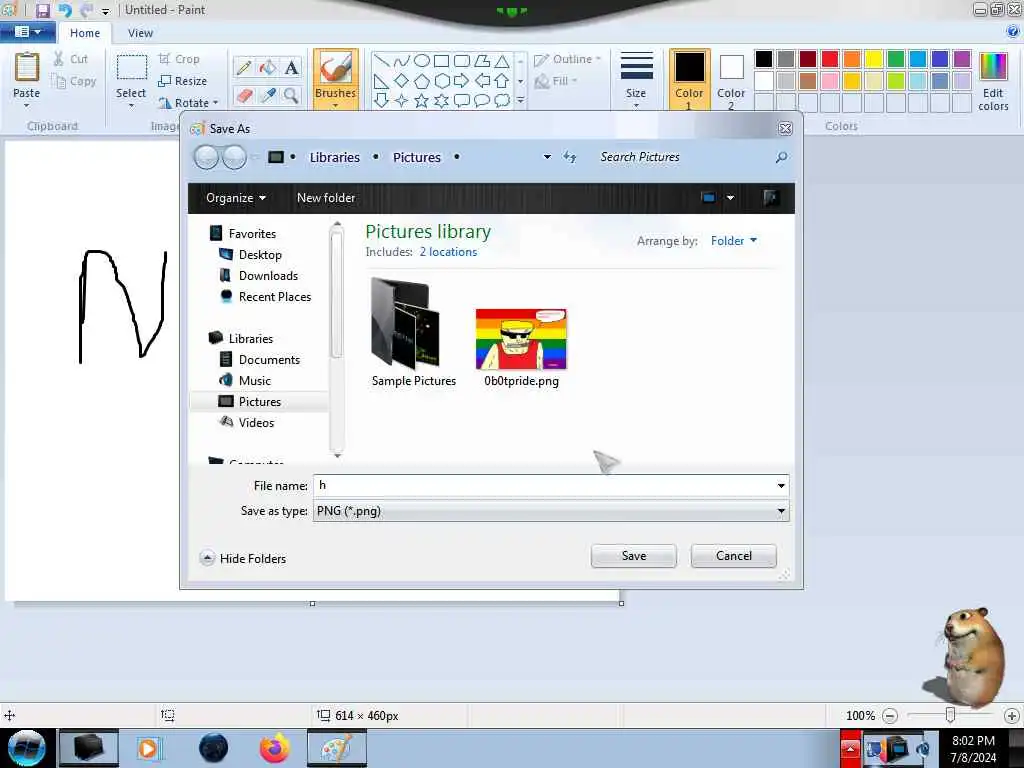This screenshot has width=1024, height=768.
Task: Select Music library in sidebar
Action: point(254,381)
